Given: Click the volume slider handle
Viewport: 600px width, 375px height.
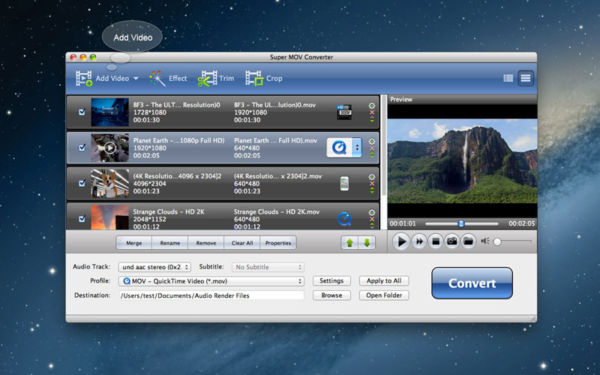Looking at the screenshot, I should (497, 242).
